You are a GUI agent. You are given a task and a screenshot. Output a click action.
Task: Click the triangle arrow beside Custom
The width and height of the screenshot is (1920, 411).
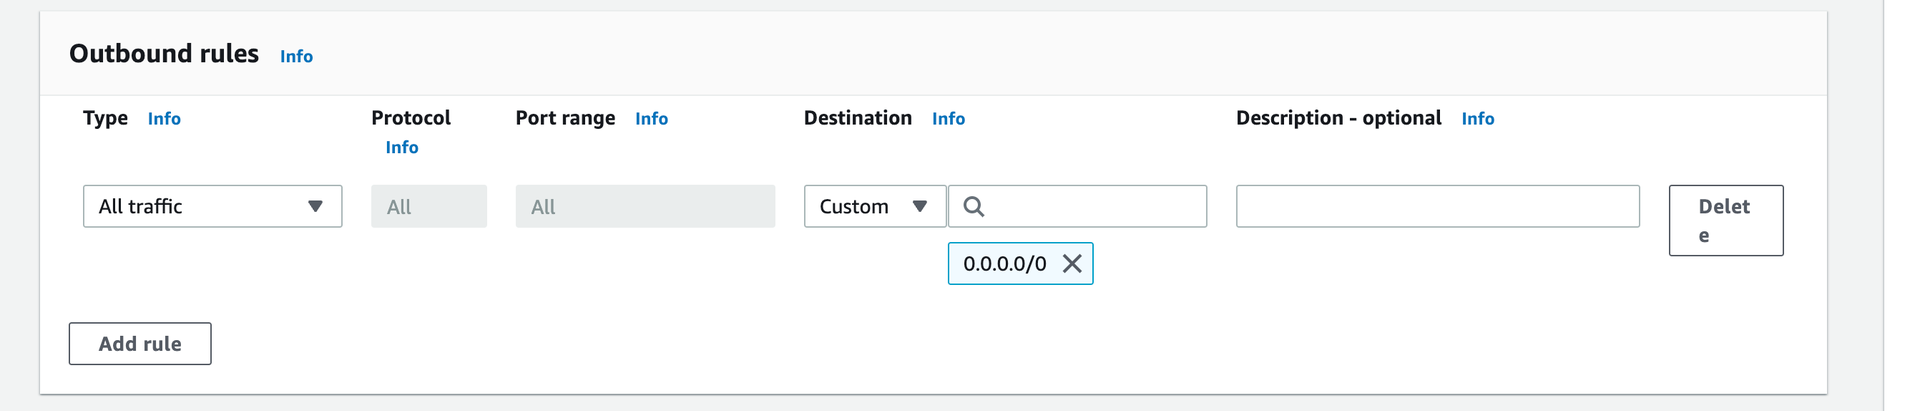[x=920, y=207]
